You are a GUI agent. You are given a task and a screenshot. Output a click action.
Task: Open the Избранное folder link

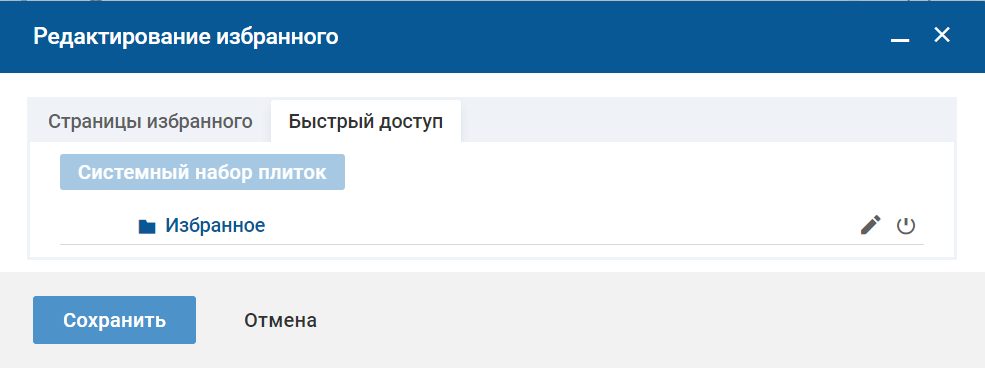[215, 225]
